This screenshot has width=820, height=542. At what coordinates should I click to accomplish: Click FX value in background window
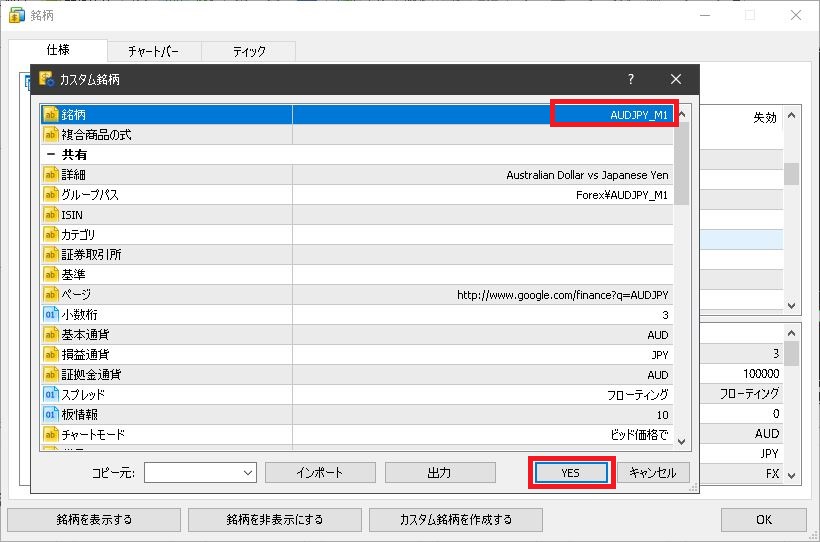click(772, 474)
